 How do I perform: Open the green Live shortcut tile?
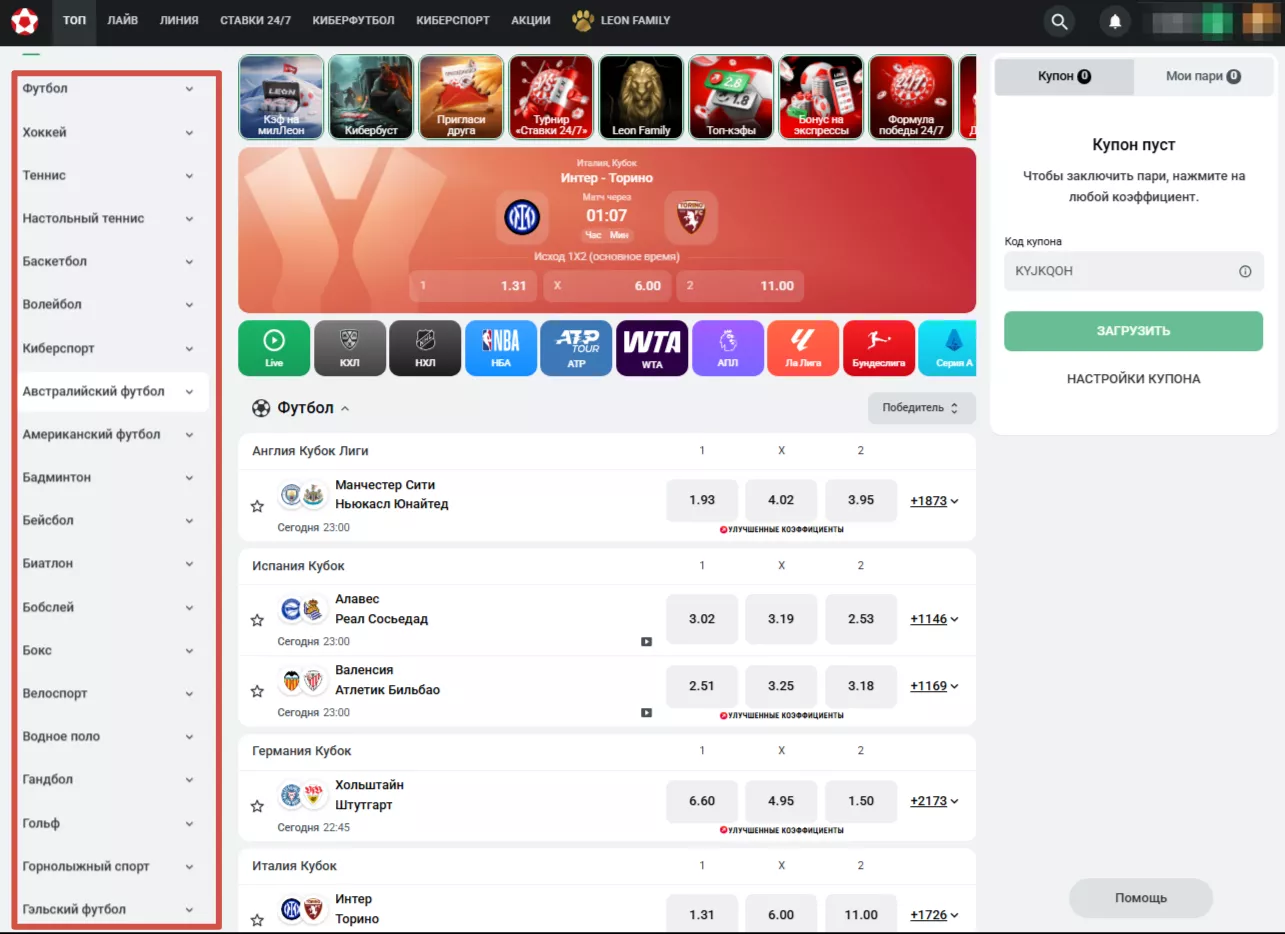pos(274,348)
